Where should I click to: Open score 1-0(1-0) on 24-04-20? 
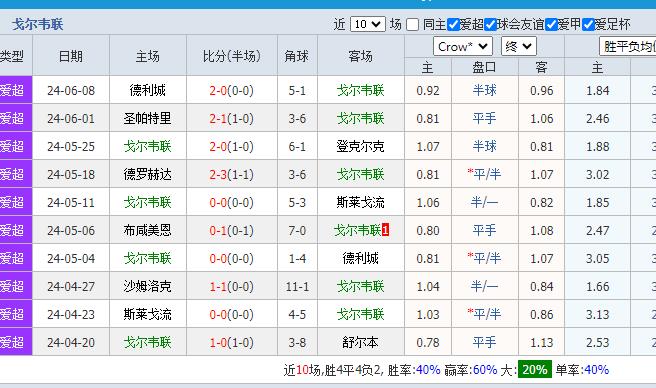coord(232,342)
